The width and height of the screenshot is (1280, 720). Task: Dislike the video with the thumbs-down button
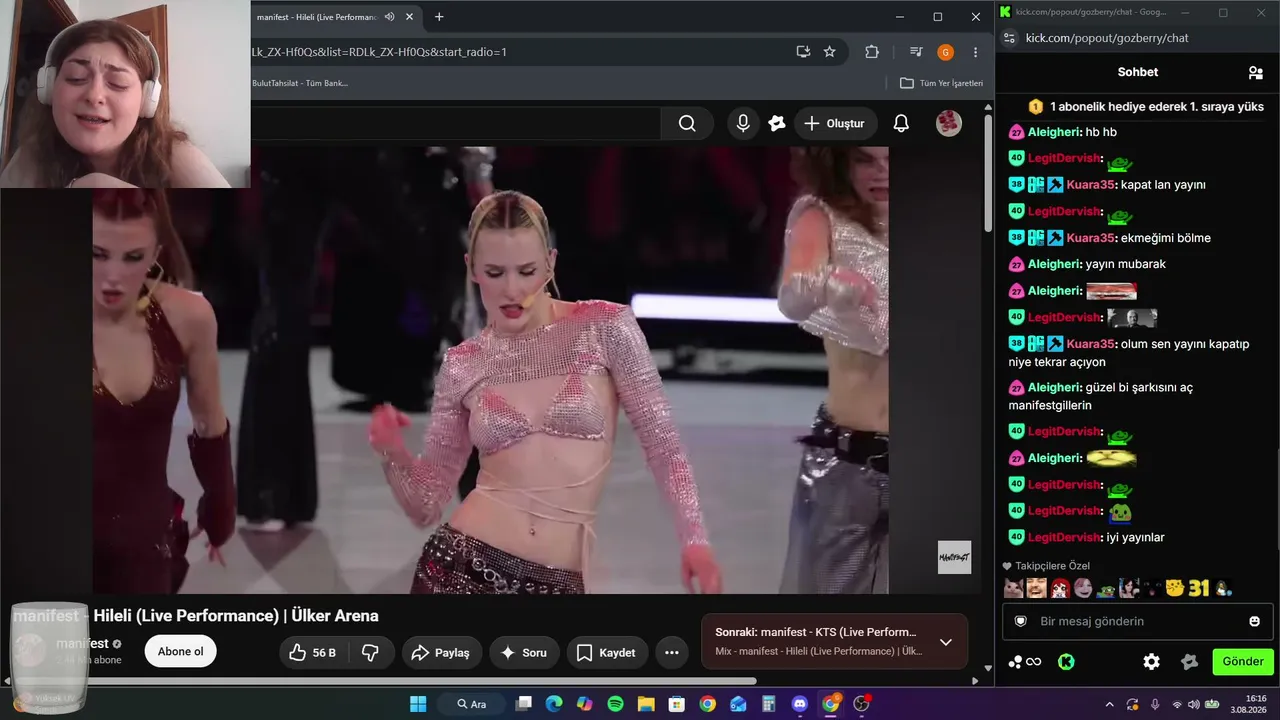(x=370, y=652)
